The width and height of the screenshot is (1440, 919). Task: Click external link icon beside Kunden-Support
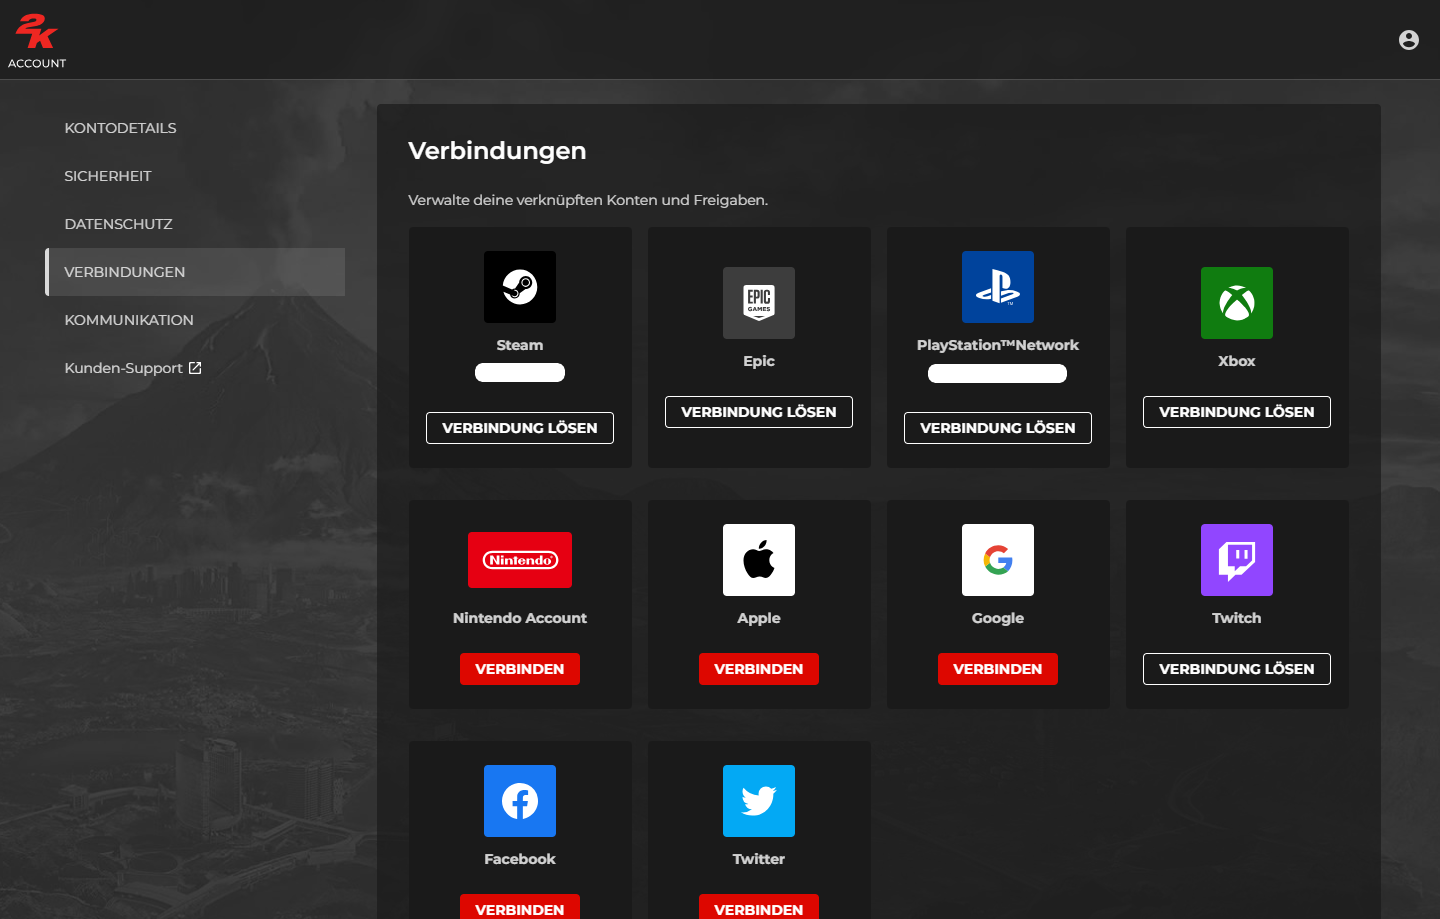[195, 368]
